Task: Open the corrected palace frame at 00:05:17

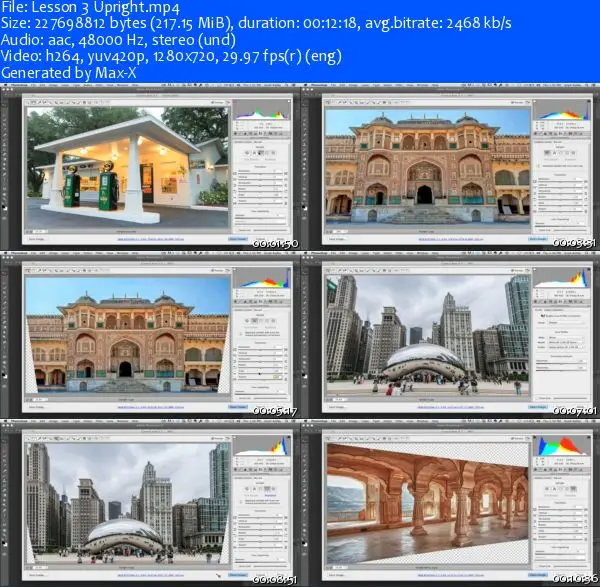Action: click(150, 335)
